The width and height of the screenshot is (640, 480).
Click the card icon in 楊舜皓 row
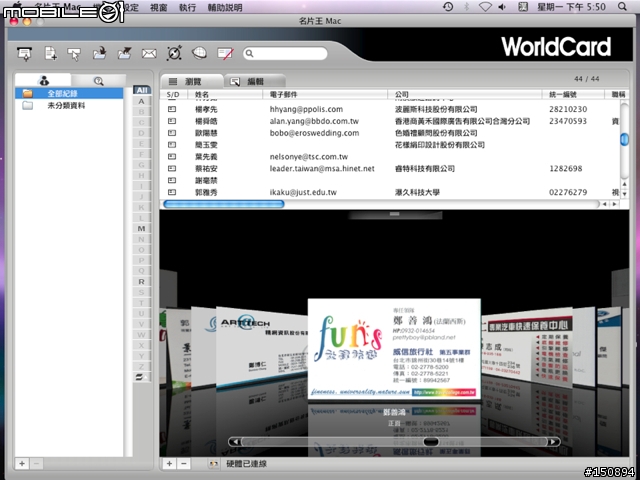[172, 121]
